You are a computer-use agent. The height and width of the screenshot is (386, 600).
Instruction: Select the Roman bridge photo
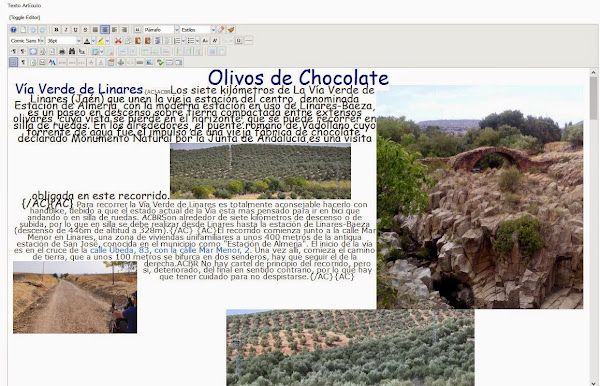480,197
